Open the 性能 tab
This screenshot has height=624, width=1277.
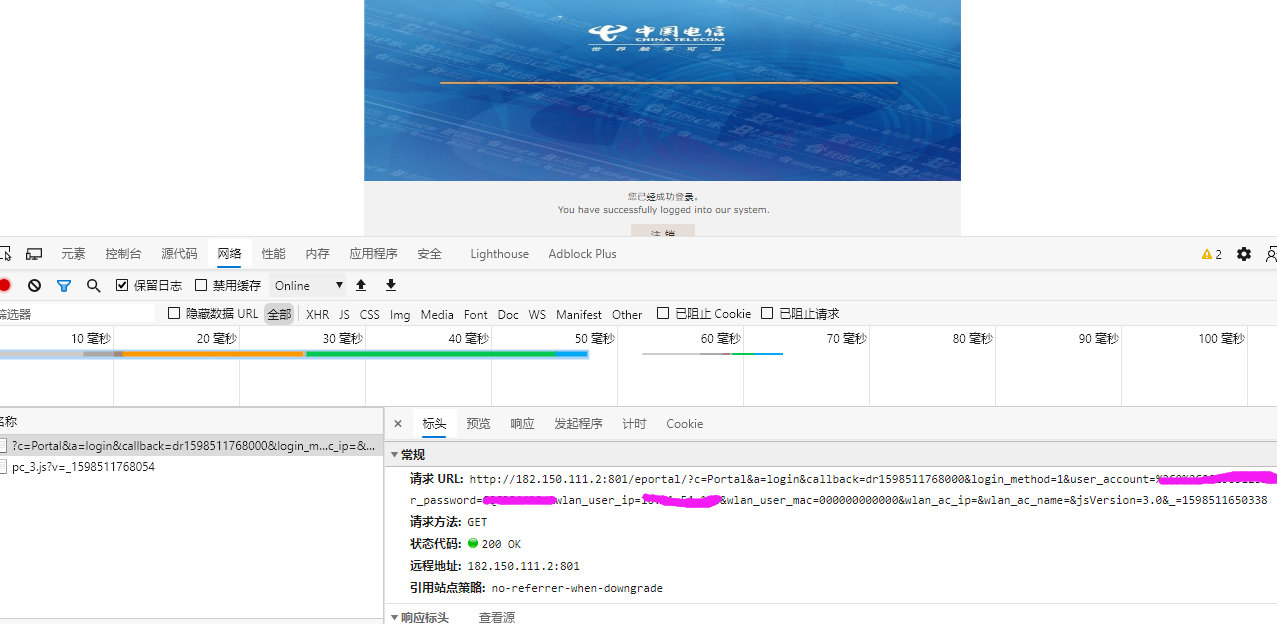(x=273, y=254)
